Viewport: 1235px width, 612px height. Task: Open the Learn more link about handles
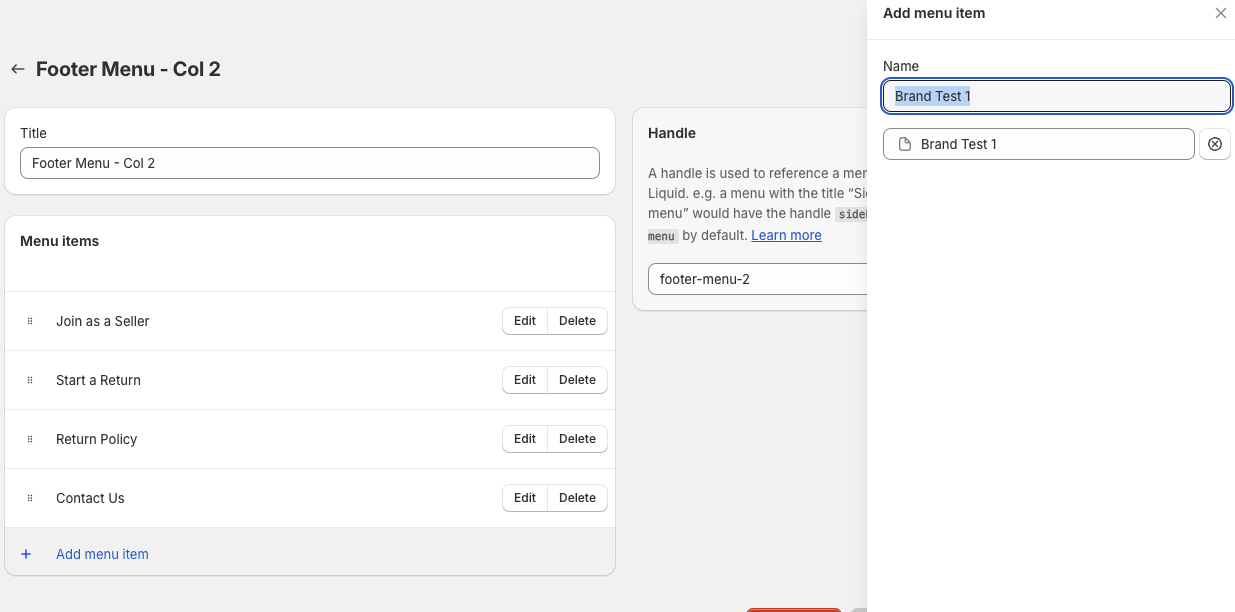coord(786,235)
